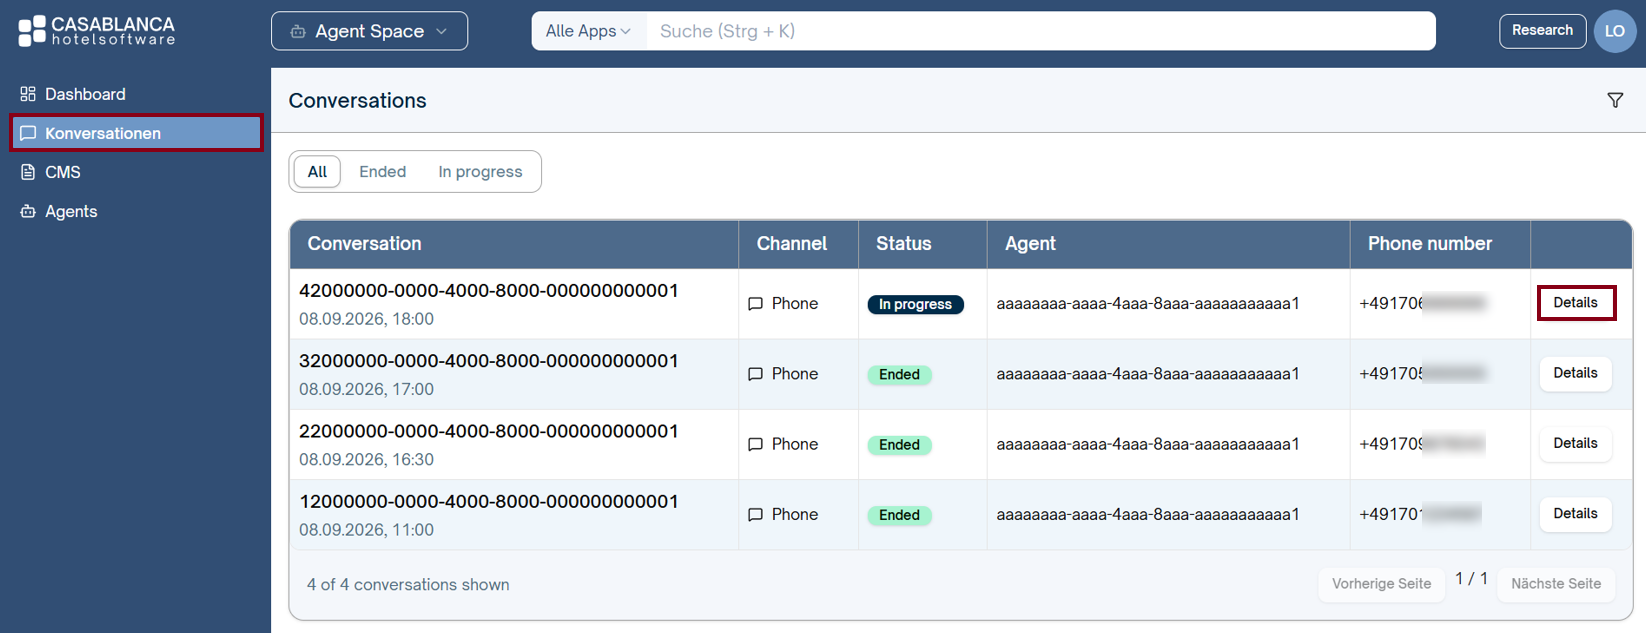Open Agents in the sidebar
This screenshot has width=1646, height=633.
136,211
